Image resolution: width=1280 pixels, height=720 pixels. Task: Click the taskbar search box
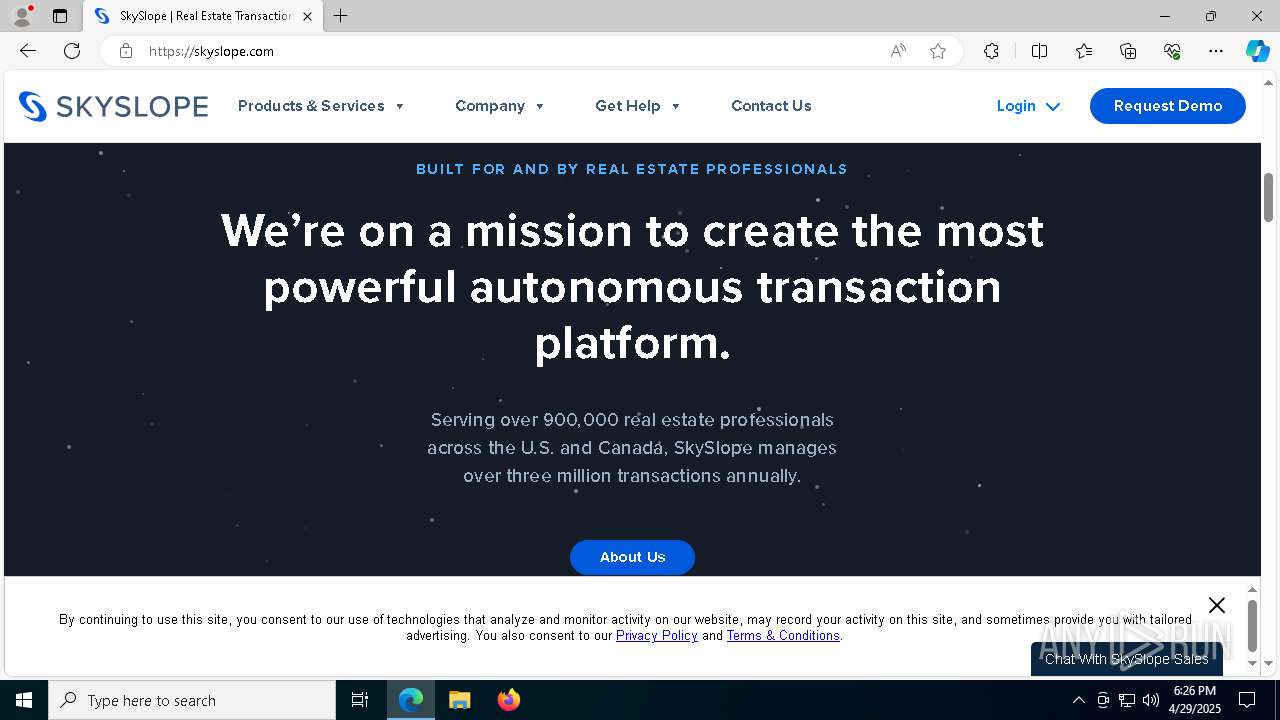(192, 700)
